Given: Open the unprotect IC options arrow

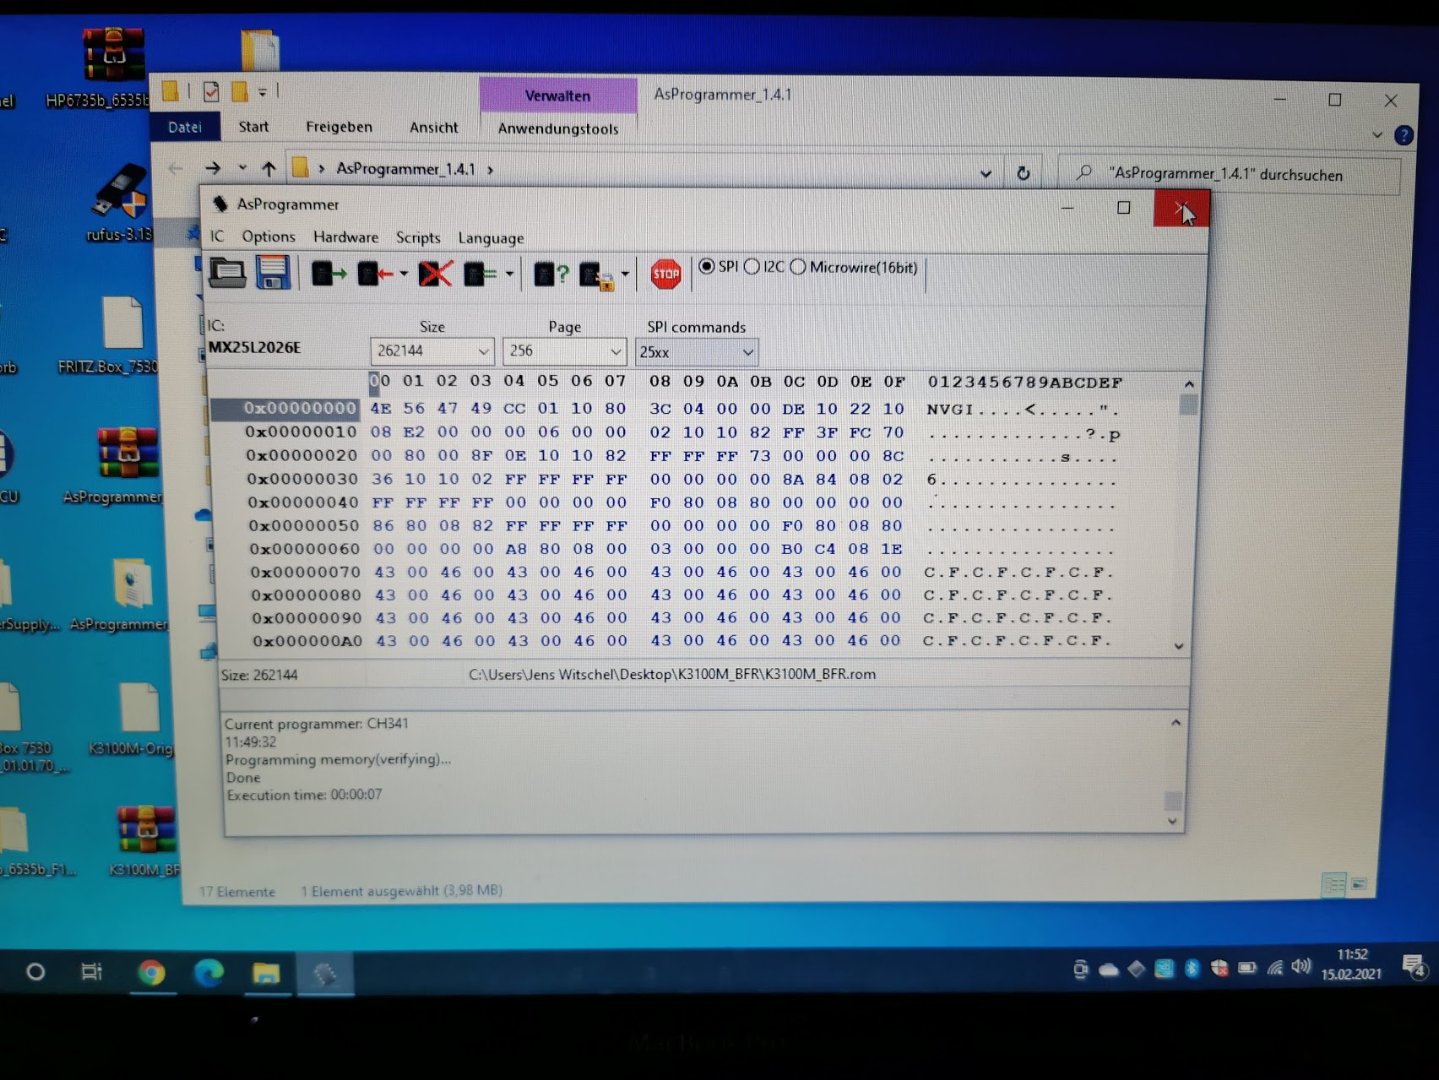Looking at the screenshot, I should pyautogui.click(x=625, y=273).
